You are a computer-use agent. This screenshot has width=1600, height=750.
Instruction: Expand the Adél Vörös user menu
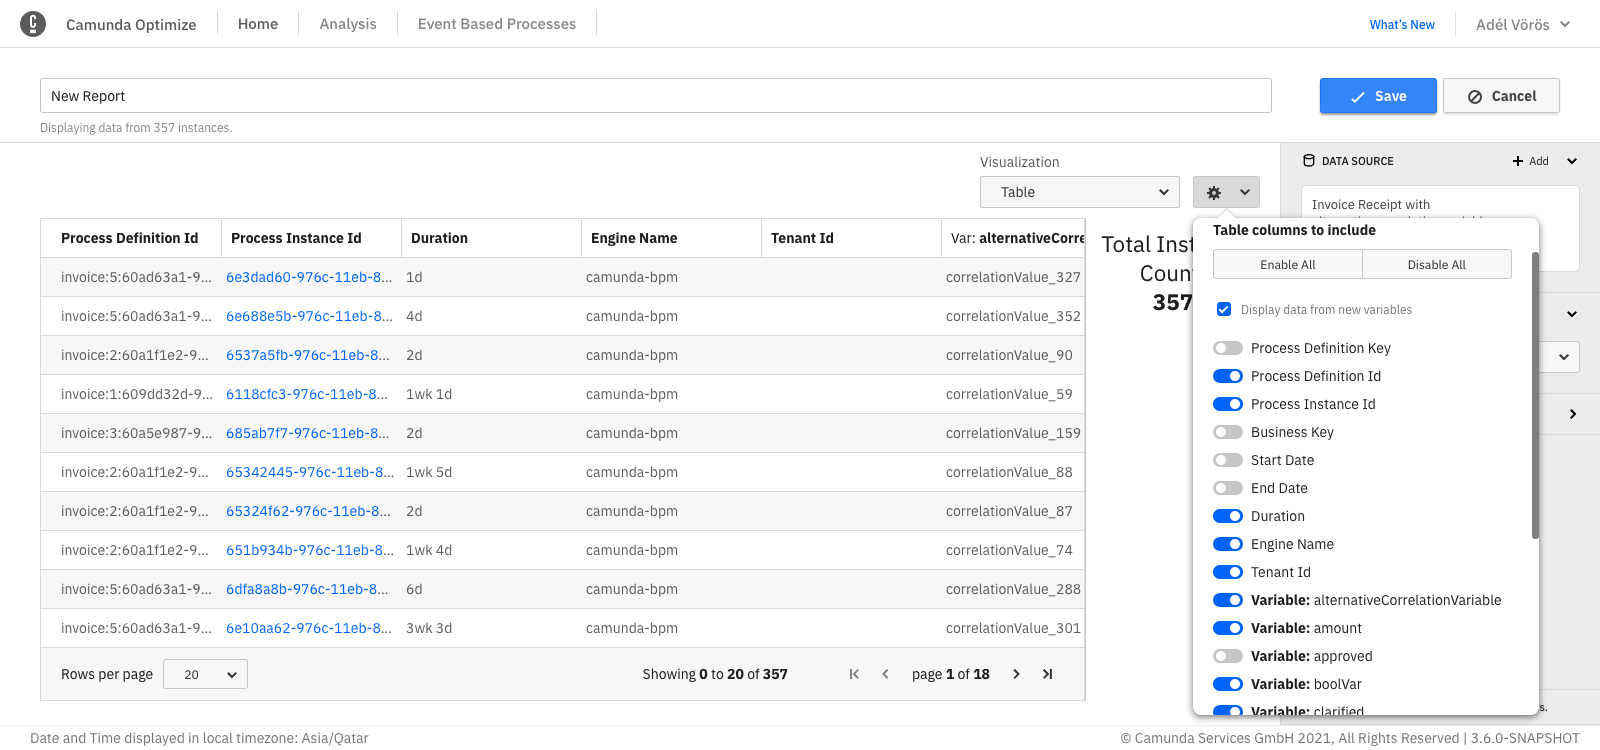pyautogui.click(x=1522, y=24)
